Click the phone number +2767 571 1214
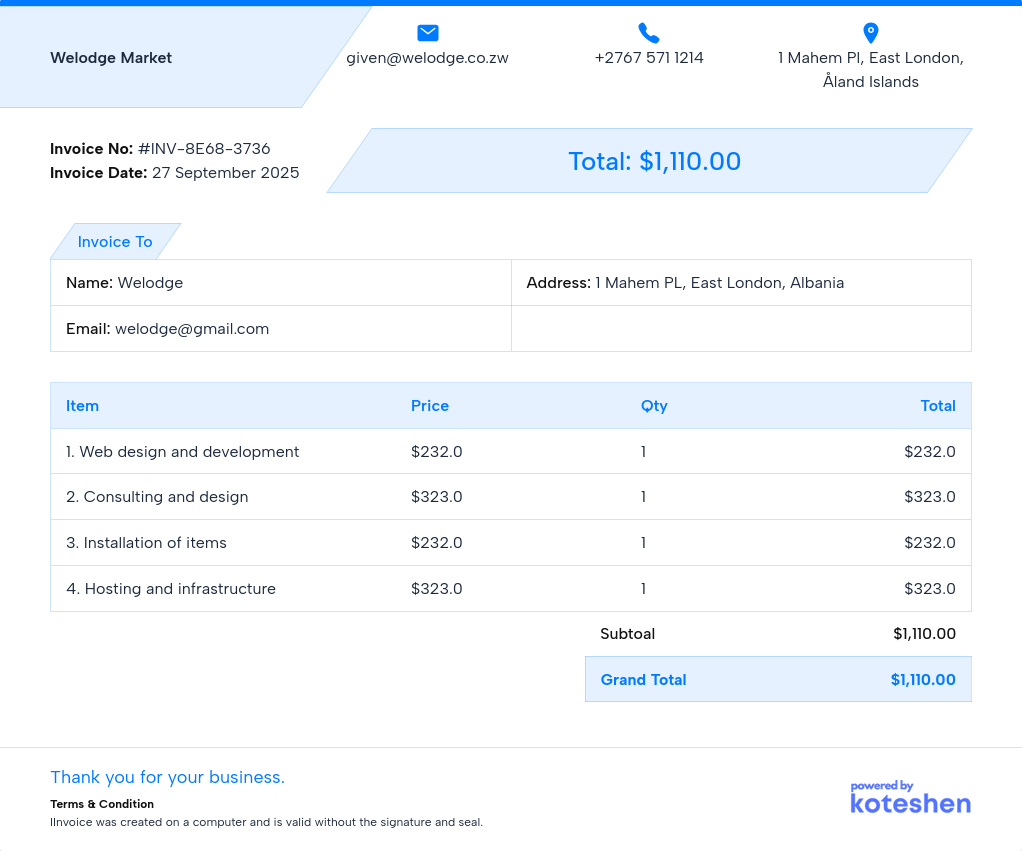1022x851 pixels. click(x=649, y=58)
